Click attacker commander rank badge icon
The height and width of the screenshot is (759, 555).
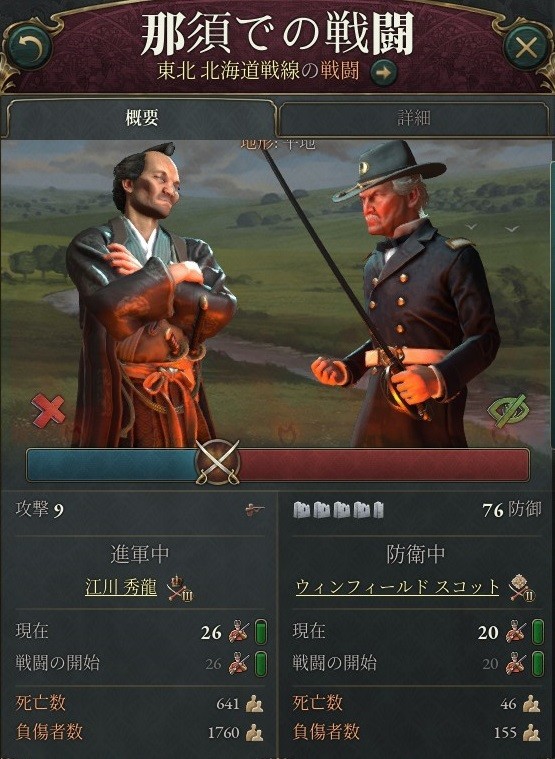[180, 589]
